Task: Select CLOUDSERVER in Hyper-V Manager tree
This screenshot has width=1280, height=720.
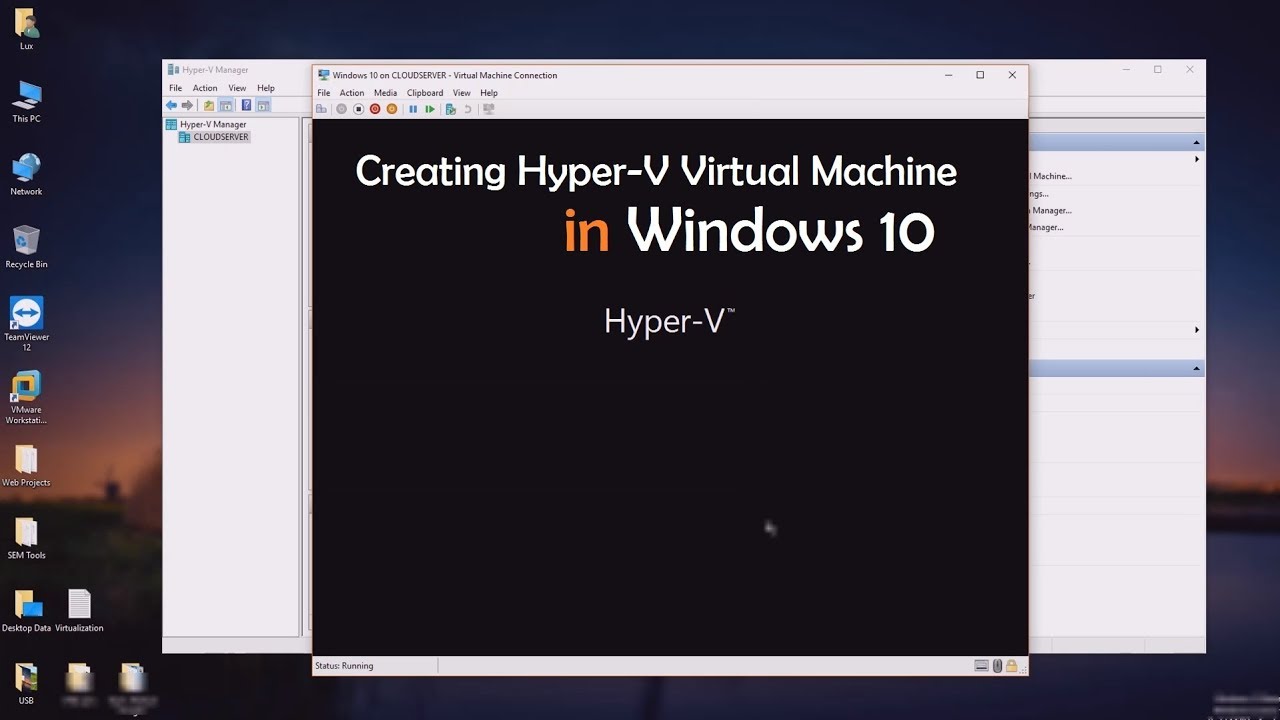Action: tap(213, 137)
